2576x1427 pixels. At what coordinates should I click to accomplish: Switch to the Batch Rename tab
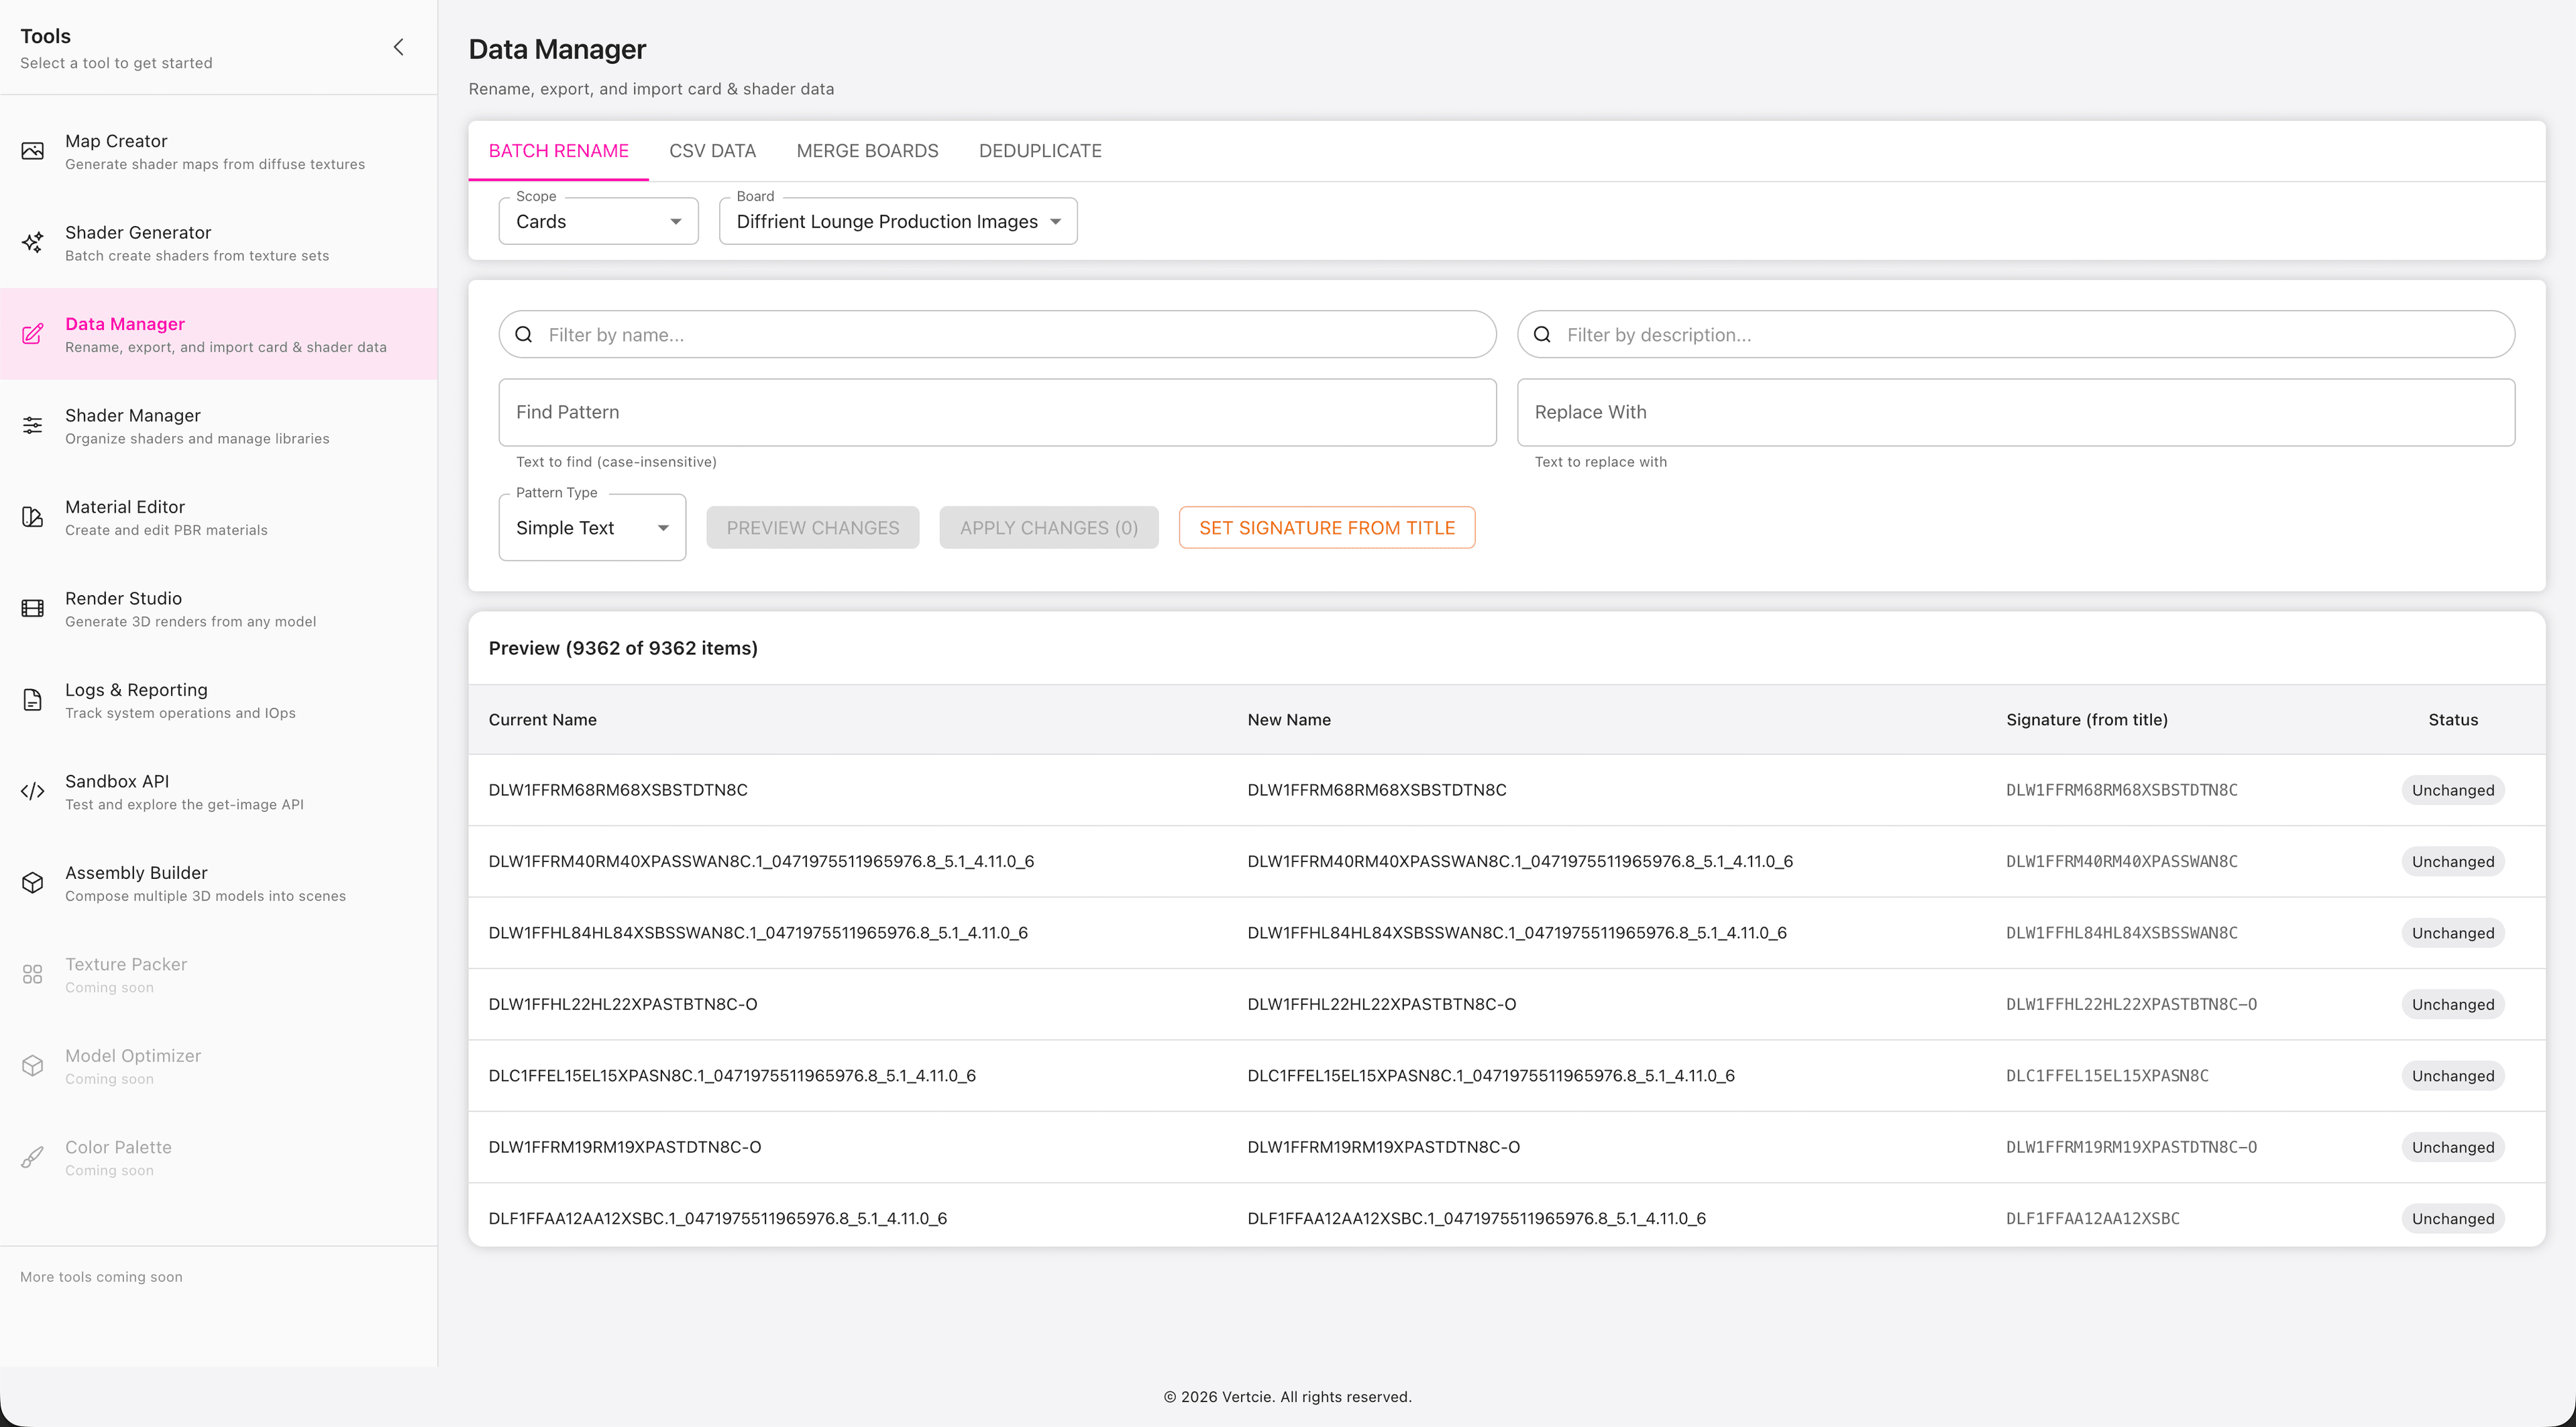click(x=558, y=151)
